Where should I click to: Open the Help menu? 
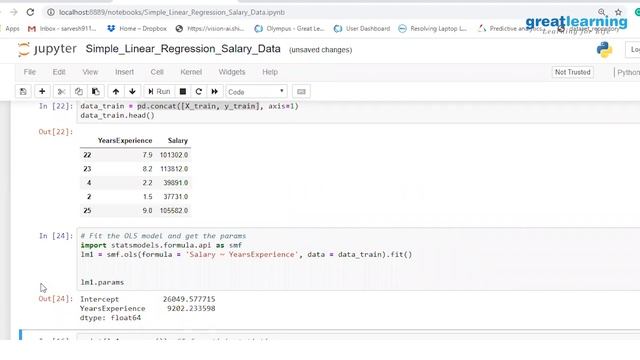pyautogui.click(x=270, y=72)
